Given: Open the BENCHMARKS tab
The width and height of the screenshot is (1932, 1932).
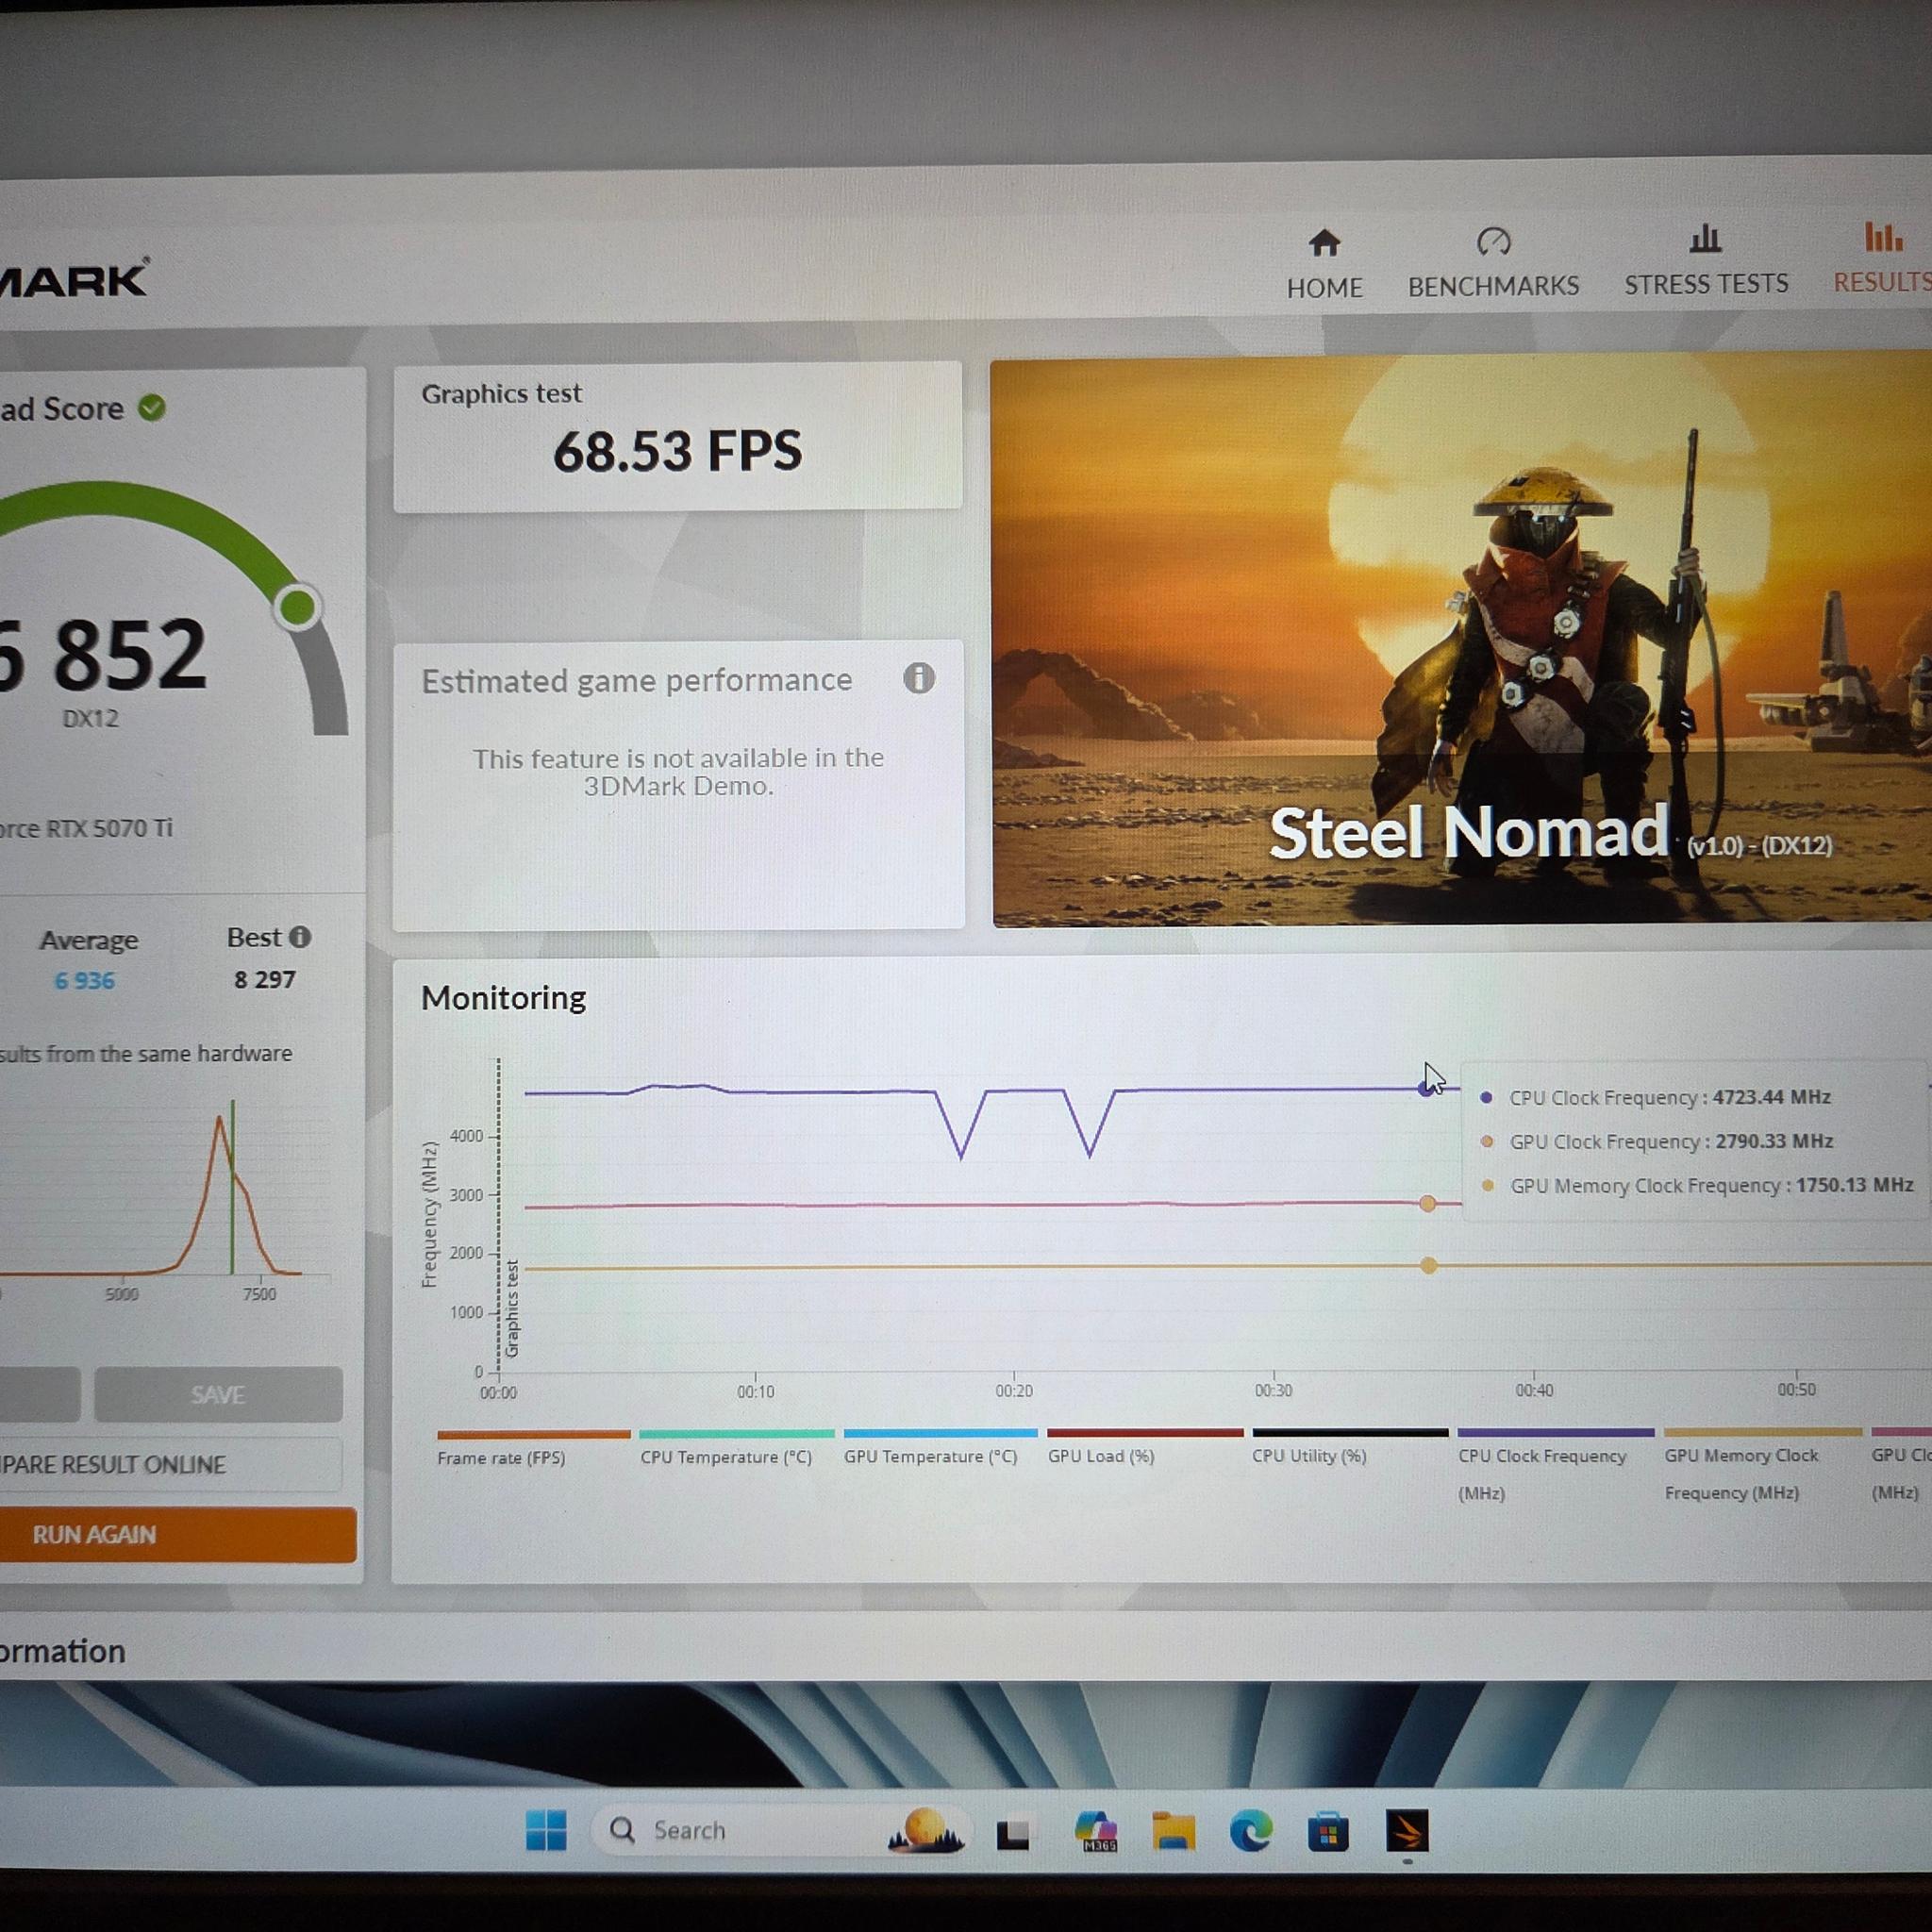Looking at the screenshot, I should pos(1493,264).
